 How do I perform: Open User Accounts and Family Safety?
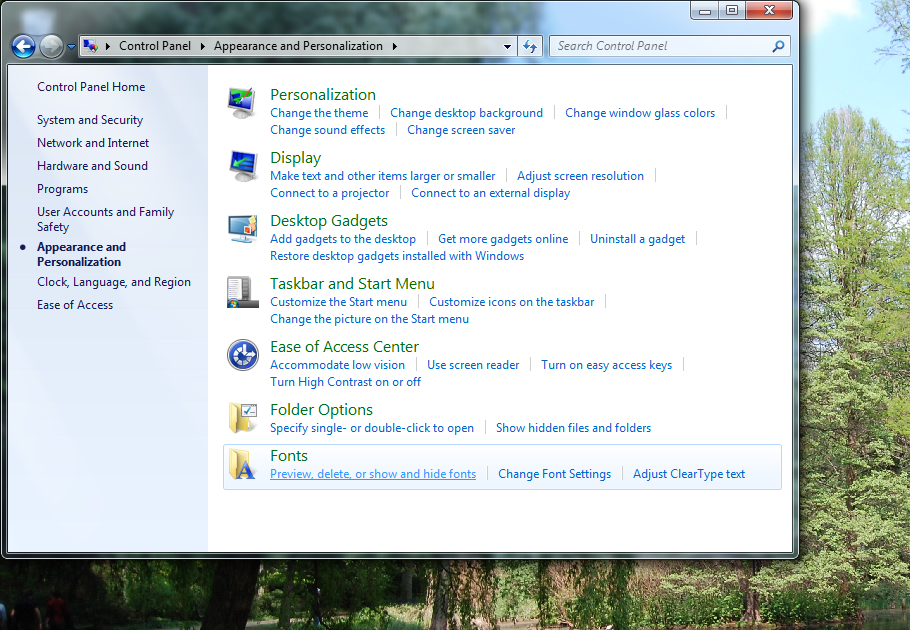click(105, 219)
